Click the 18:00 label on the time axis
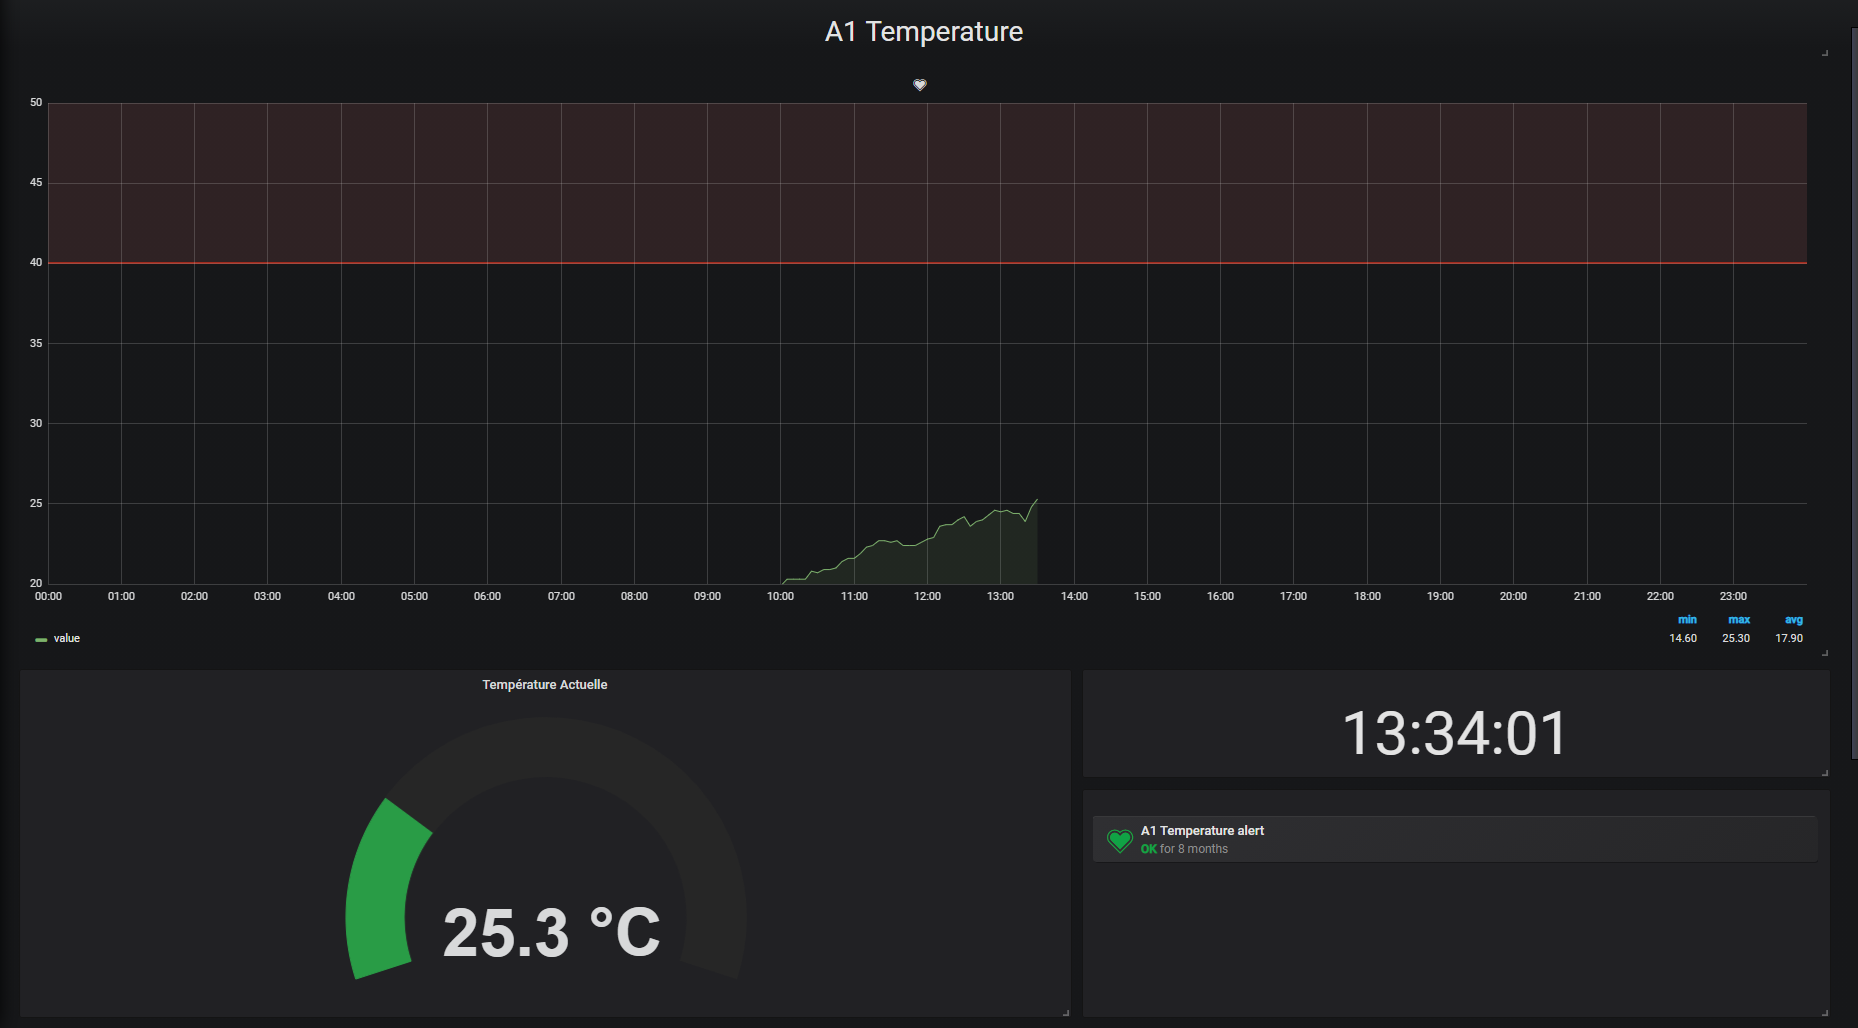 (1367, 596)
